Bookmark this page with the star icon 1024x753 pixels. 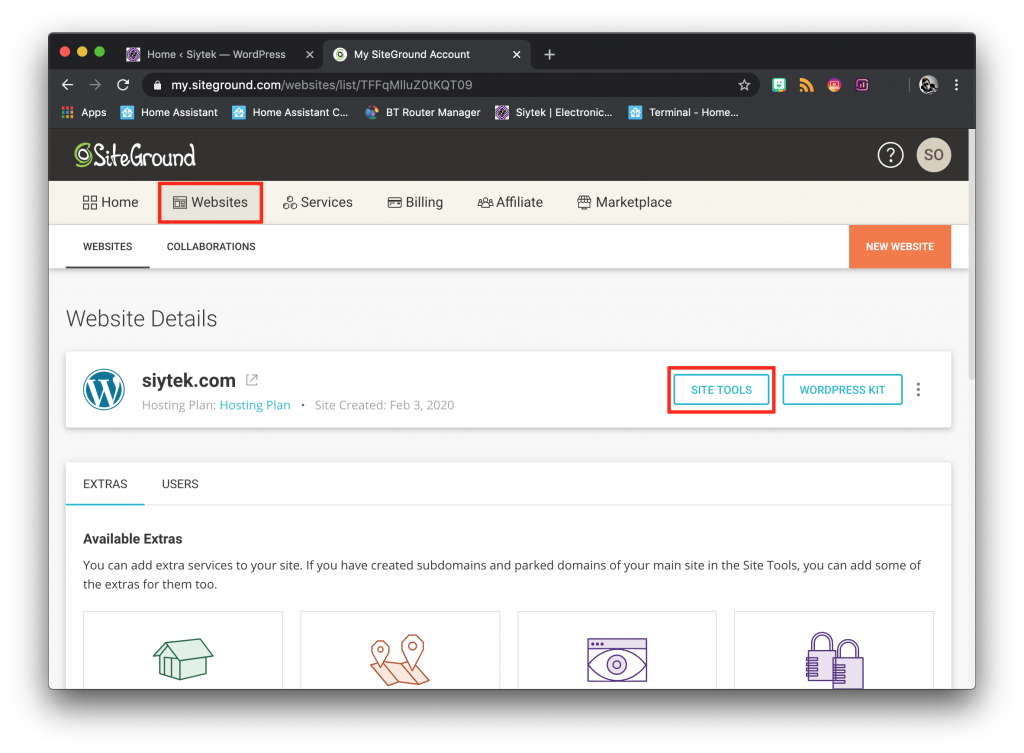pos(744,85)
